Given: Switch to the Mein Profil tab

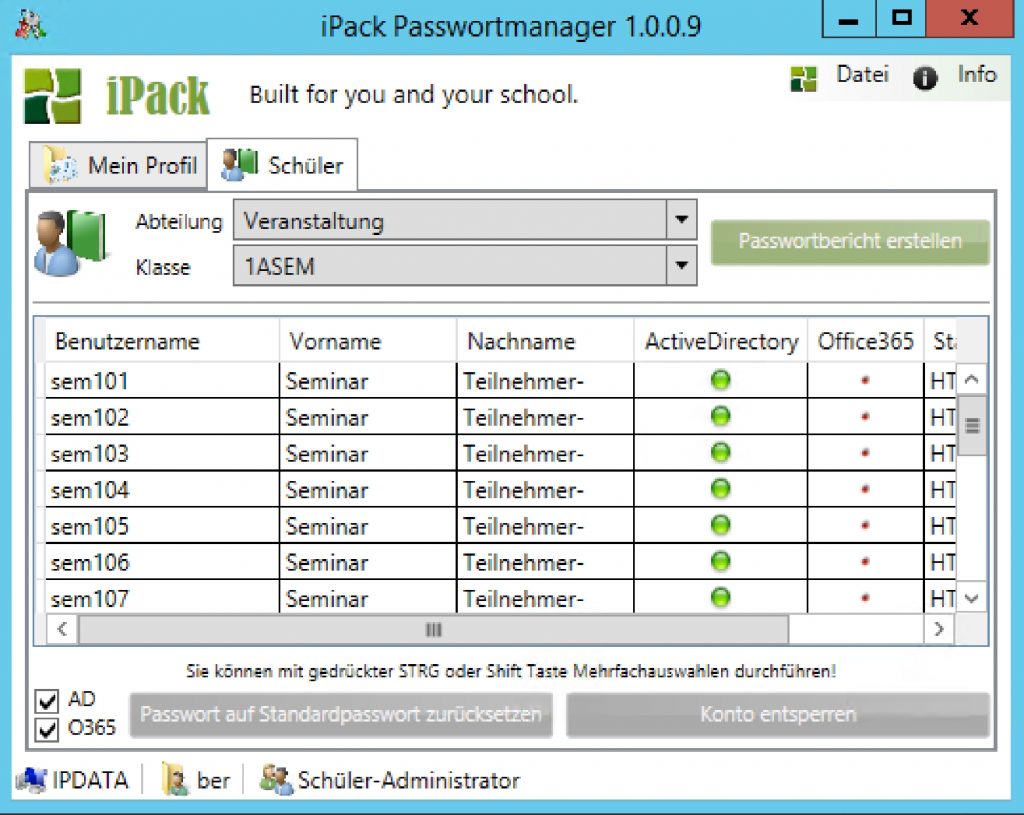Looking at the screenshot, I should 120,166.
